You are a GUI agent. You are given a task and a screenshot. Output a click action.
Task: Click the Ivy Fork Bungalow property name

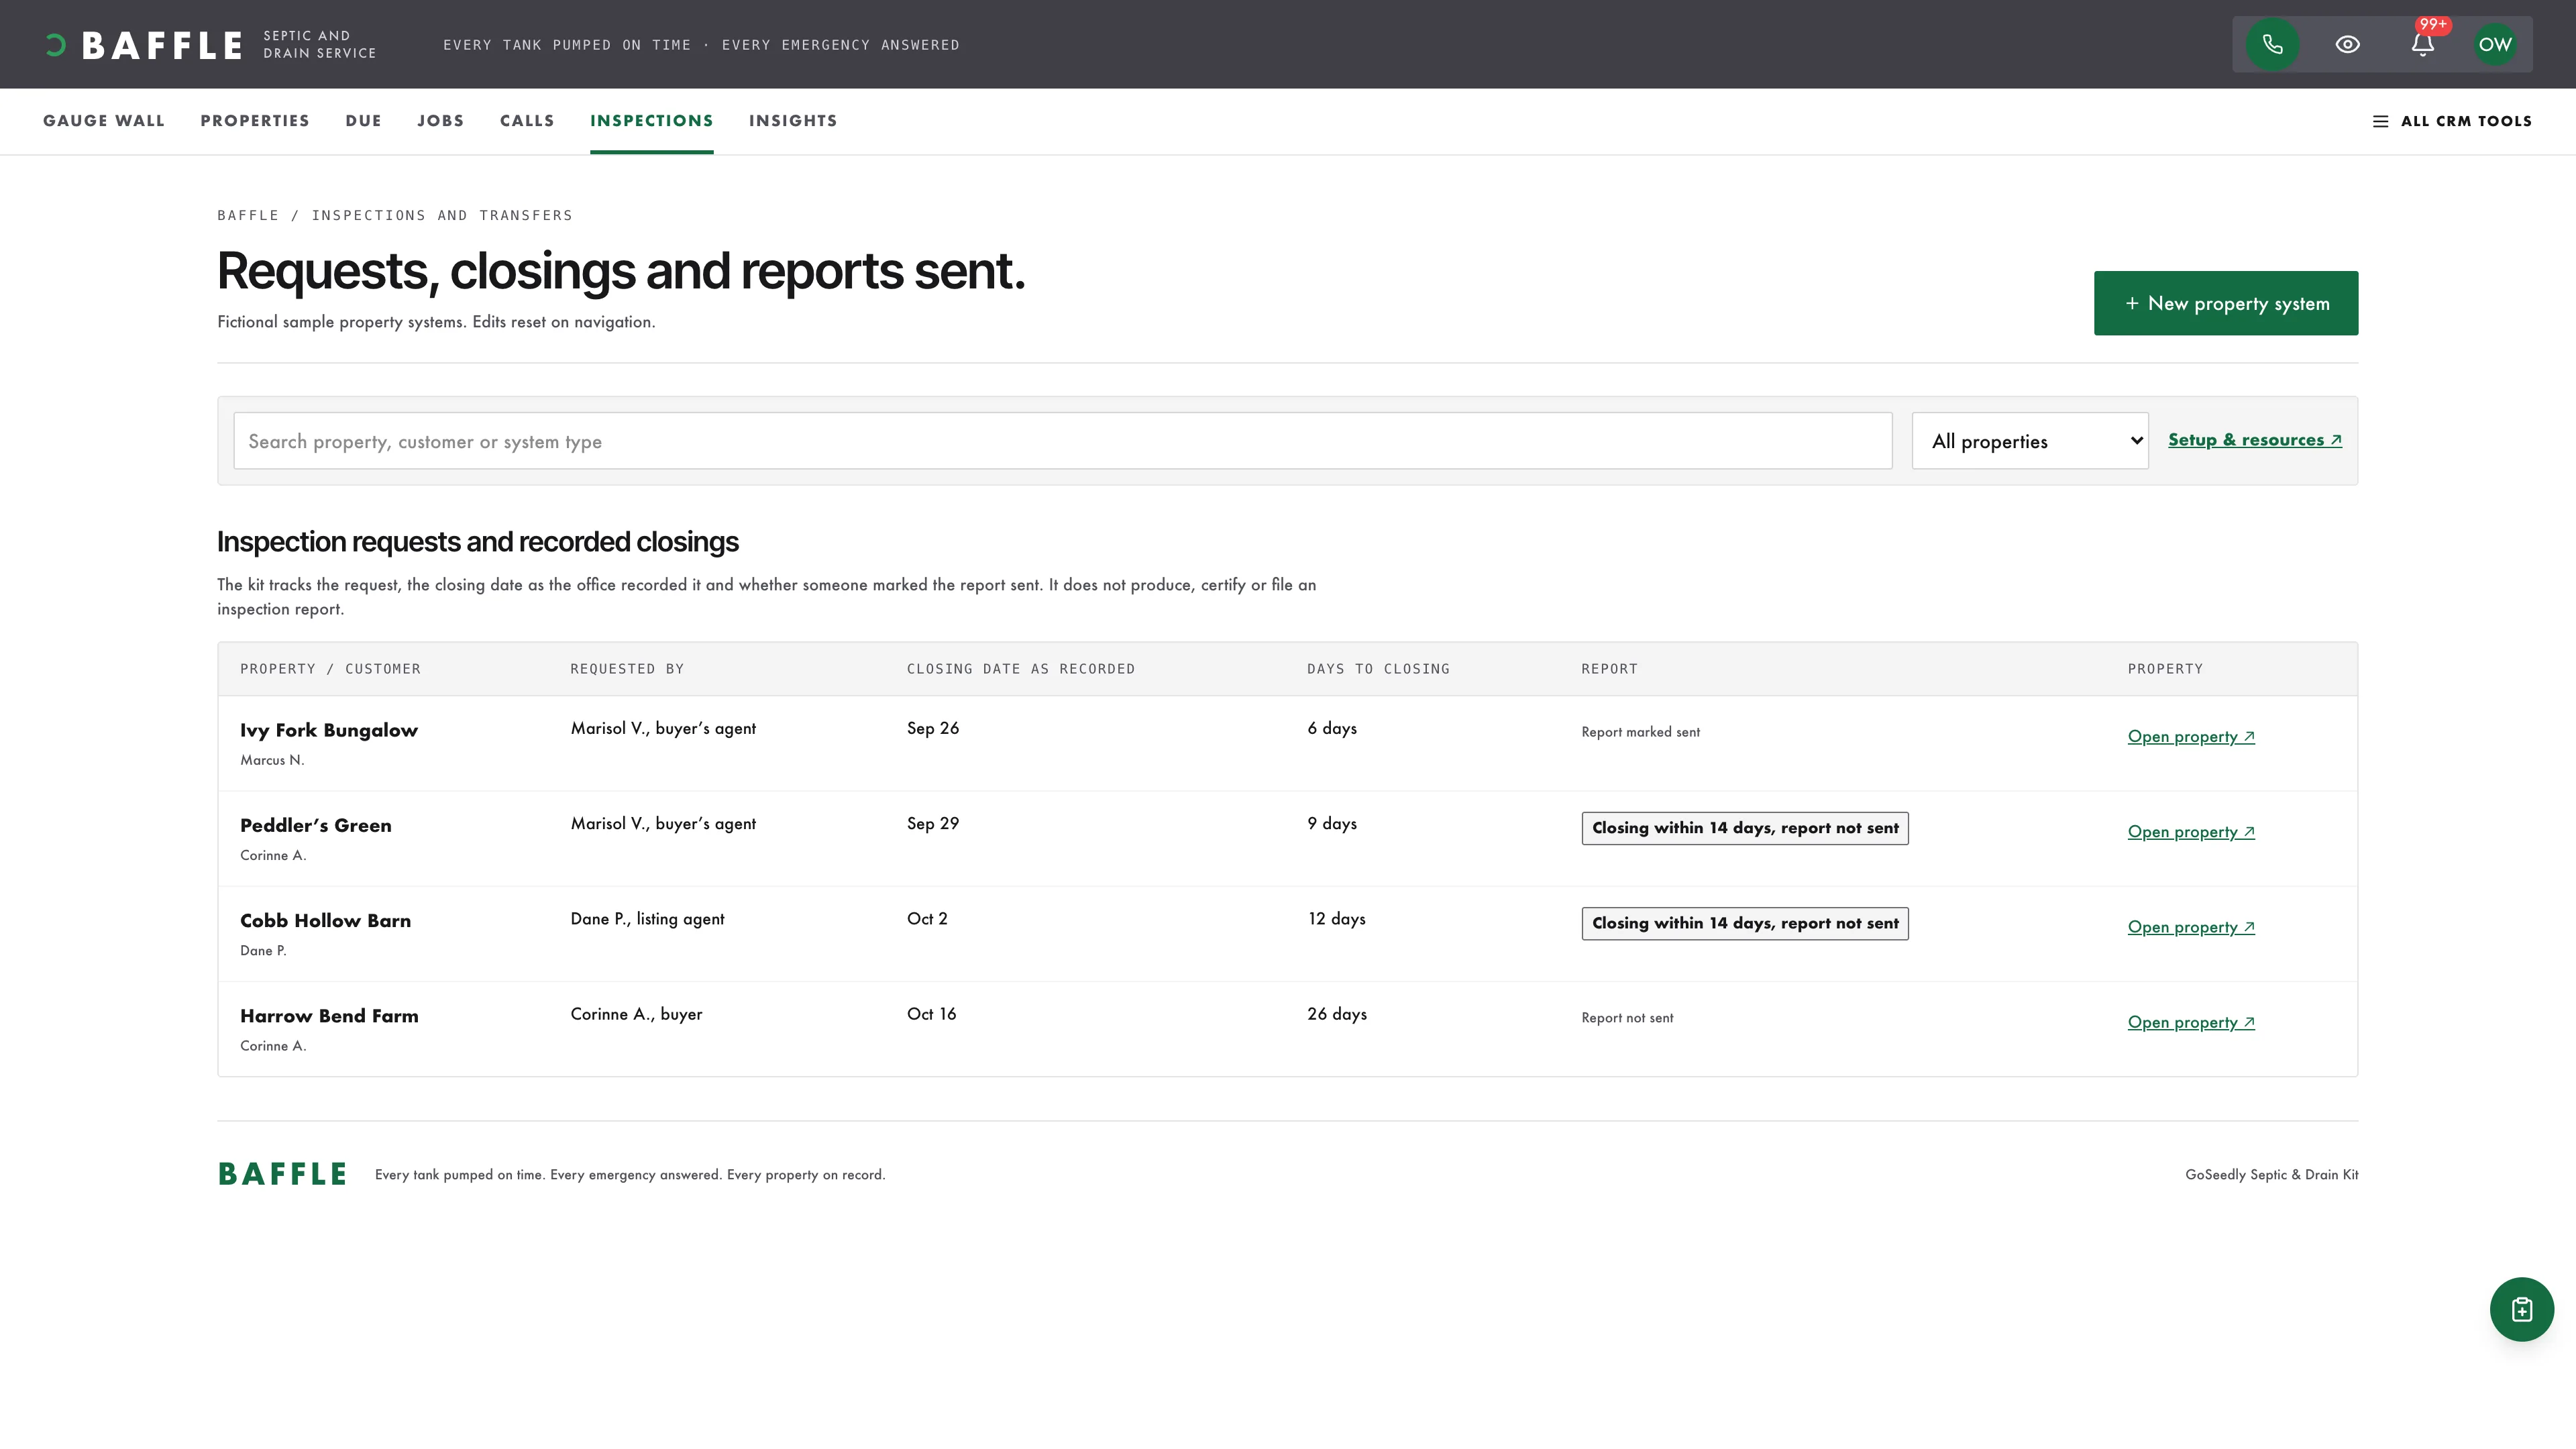click(329, 730)
